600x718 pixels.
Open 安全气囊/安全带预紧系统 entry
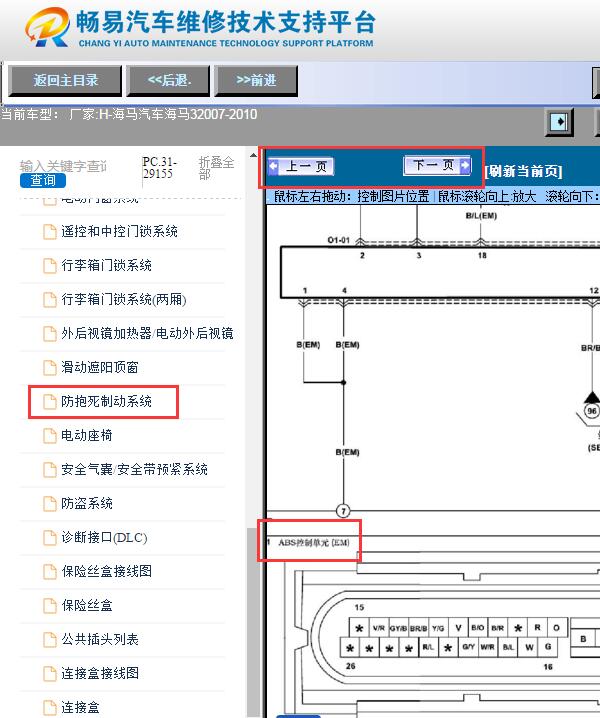coord(135,469)
